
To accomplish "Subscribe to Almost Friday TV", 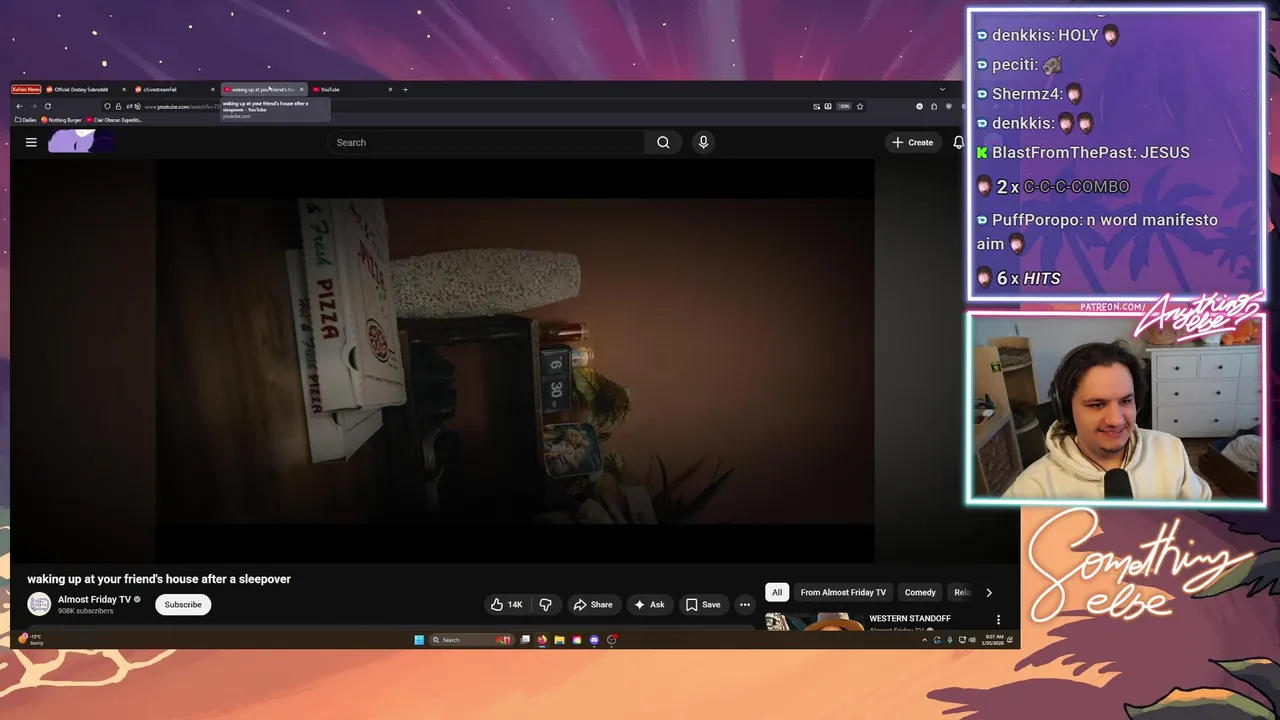I will click(x=183, y=604).
